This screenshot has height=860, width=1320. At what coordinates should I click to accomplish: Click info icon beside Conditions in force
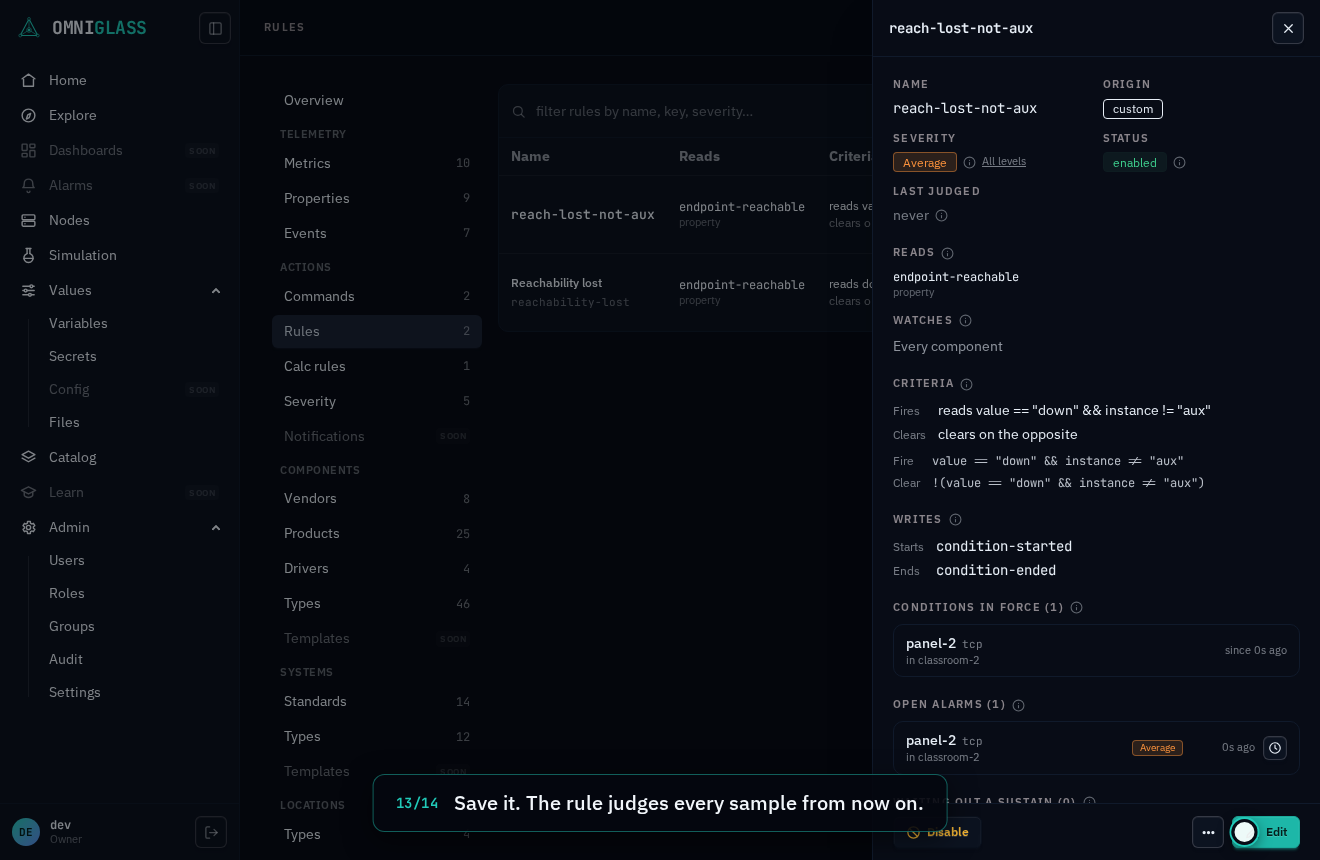click(1076, 608)
